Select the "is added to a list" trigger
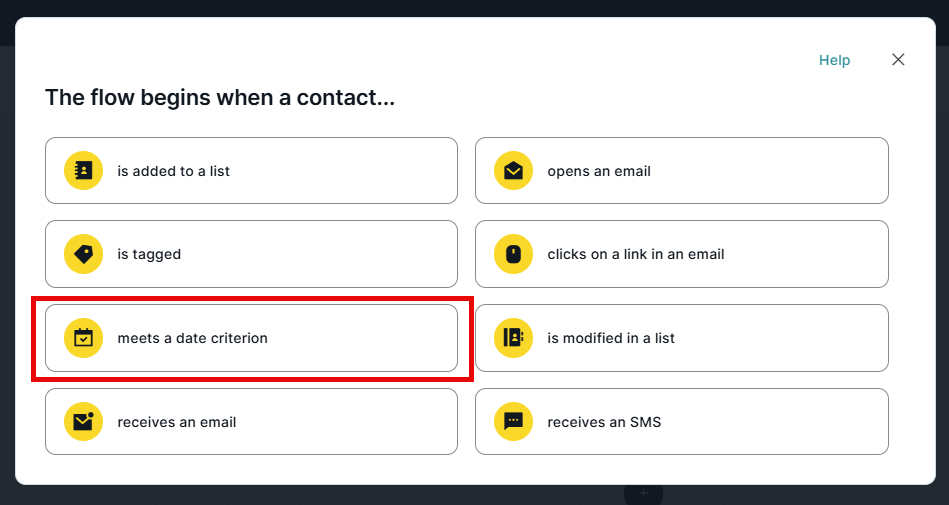This screenshot has height=505, width=949. 251,171
